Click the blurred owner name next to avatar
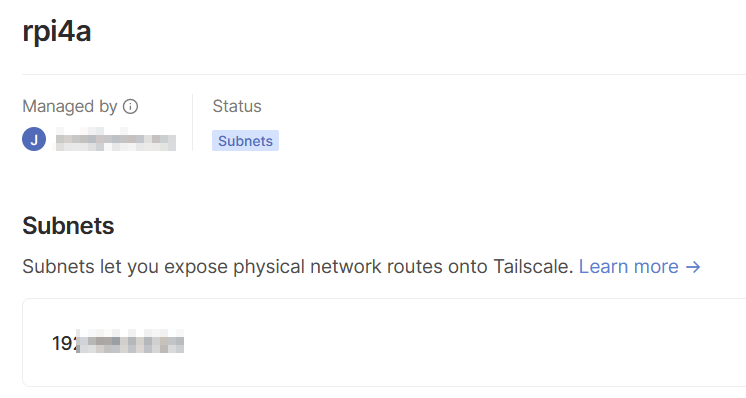Image resolution: width=746 pixels, height=398 pixels. coord(116,140)
